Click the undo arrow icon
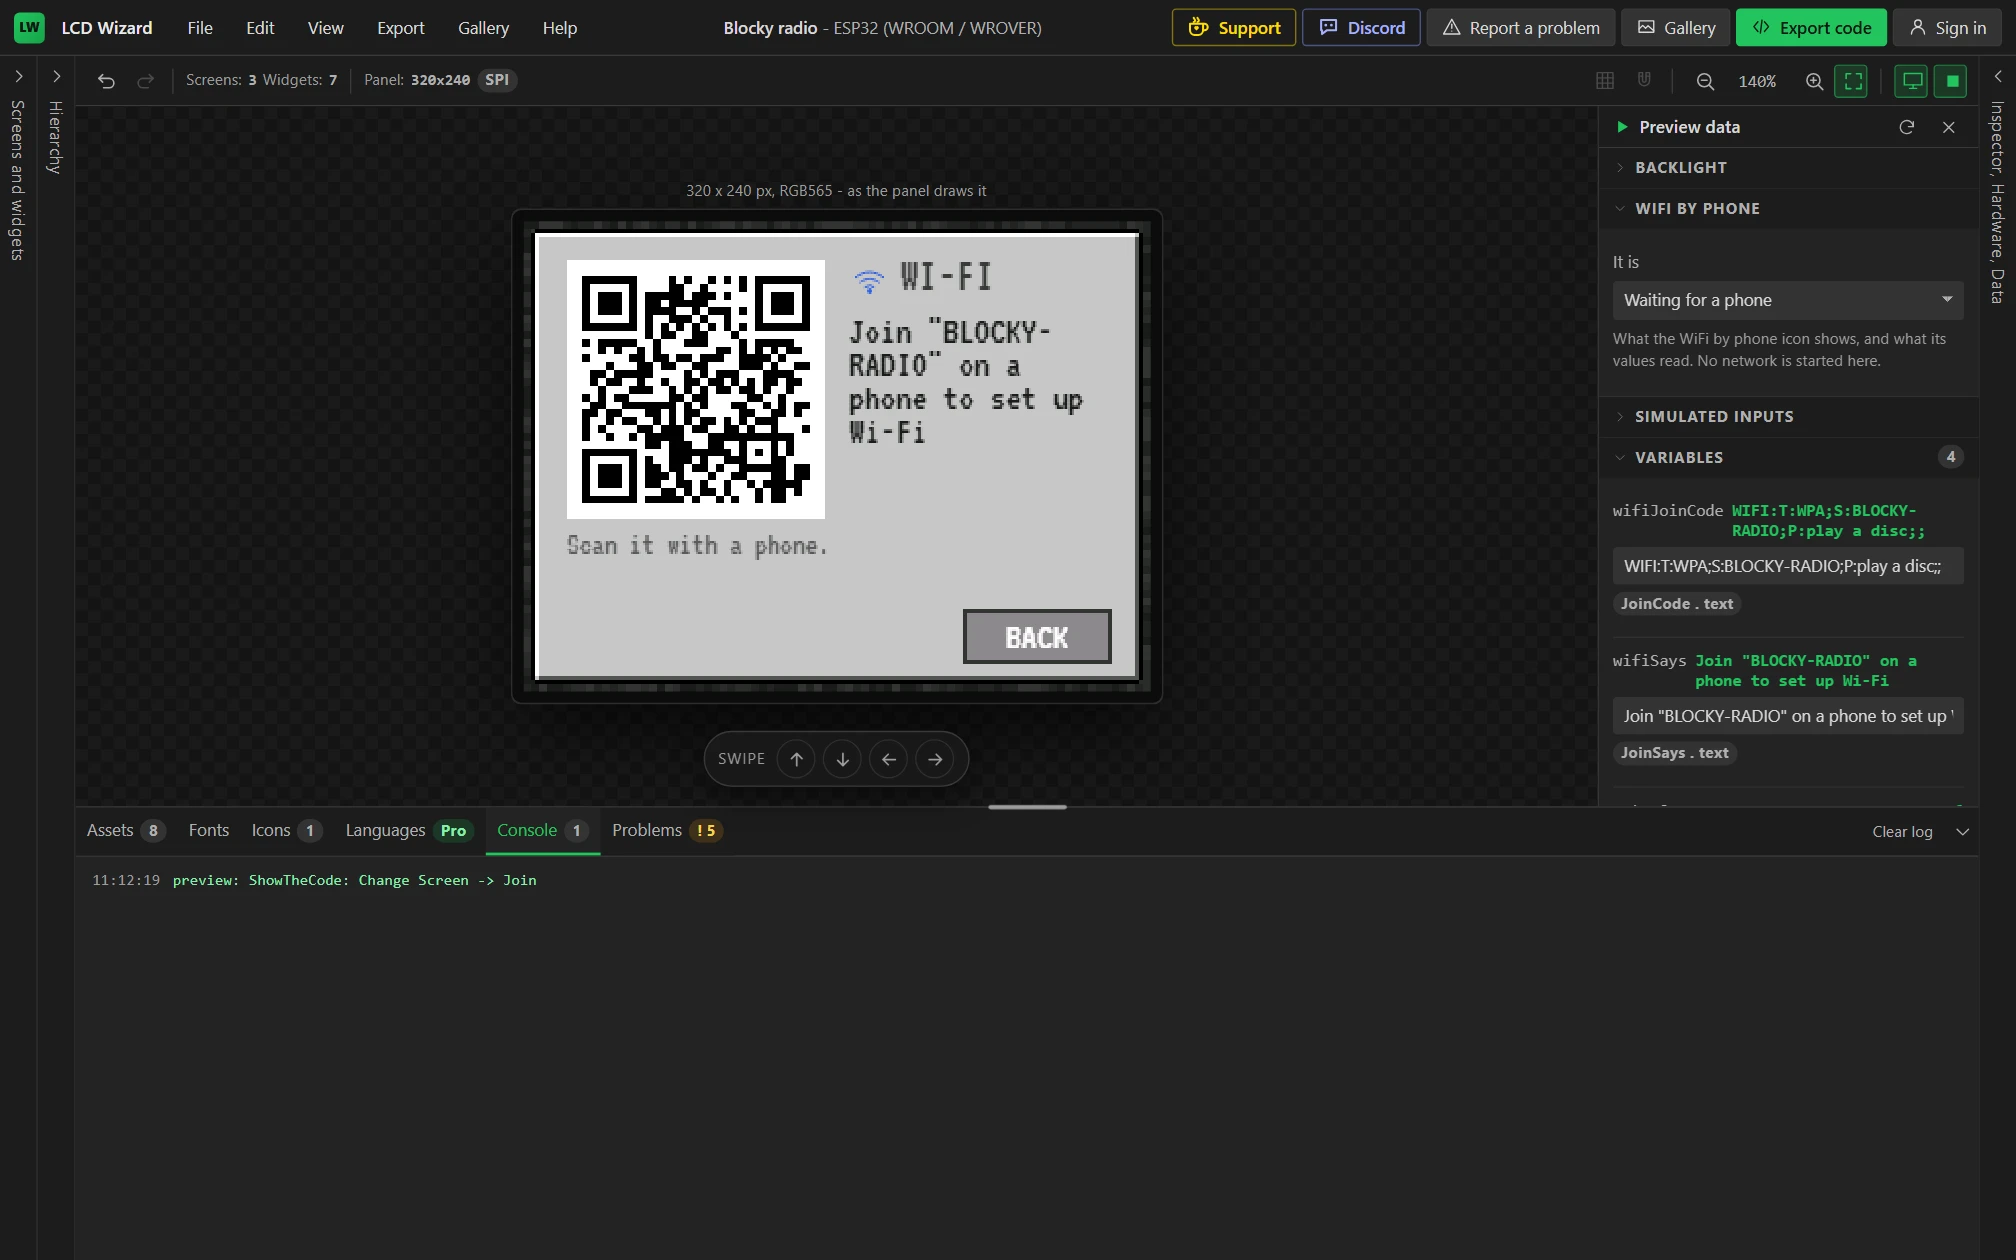The height and width of the screenshot is (1260, 2016). coord(106,81)
